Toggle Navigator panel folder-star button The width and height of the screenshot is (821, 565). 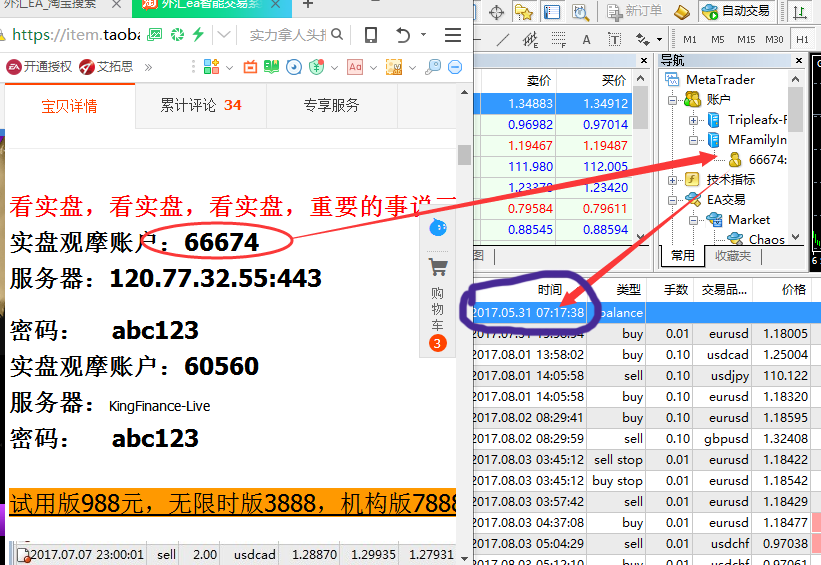point(523,12)
